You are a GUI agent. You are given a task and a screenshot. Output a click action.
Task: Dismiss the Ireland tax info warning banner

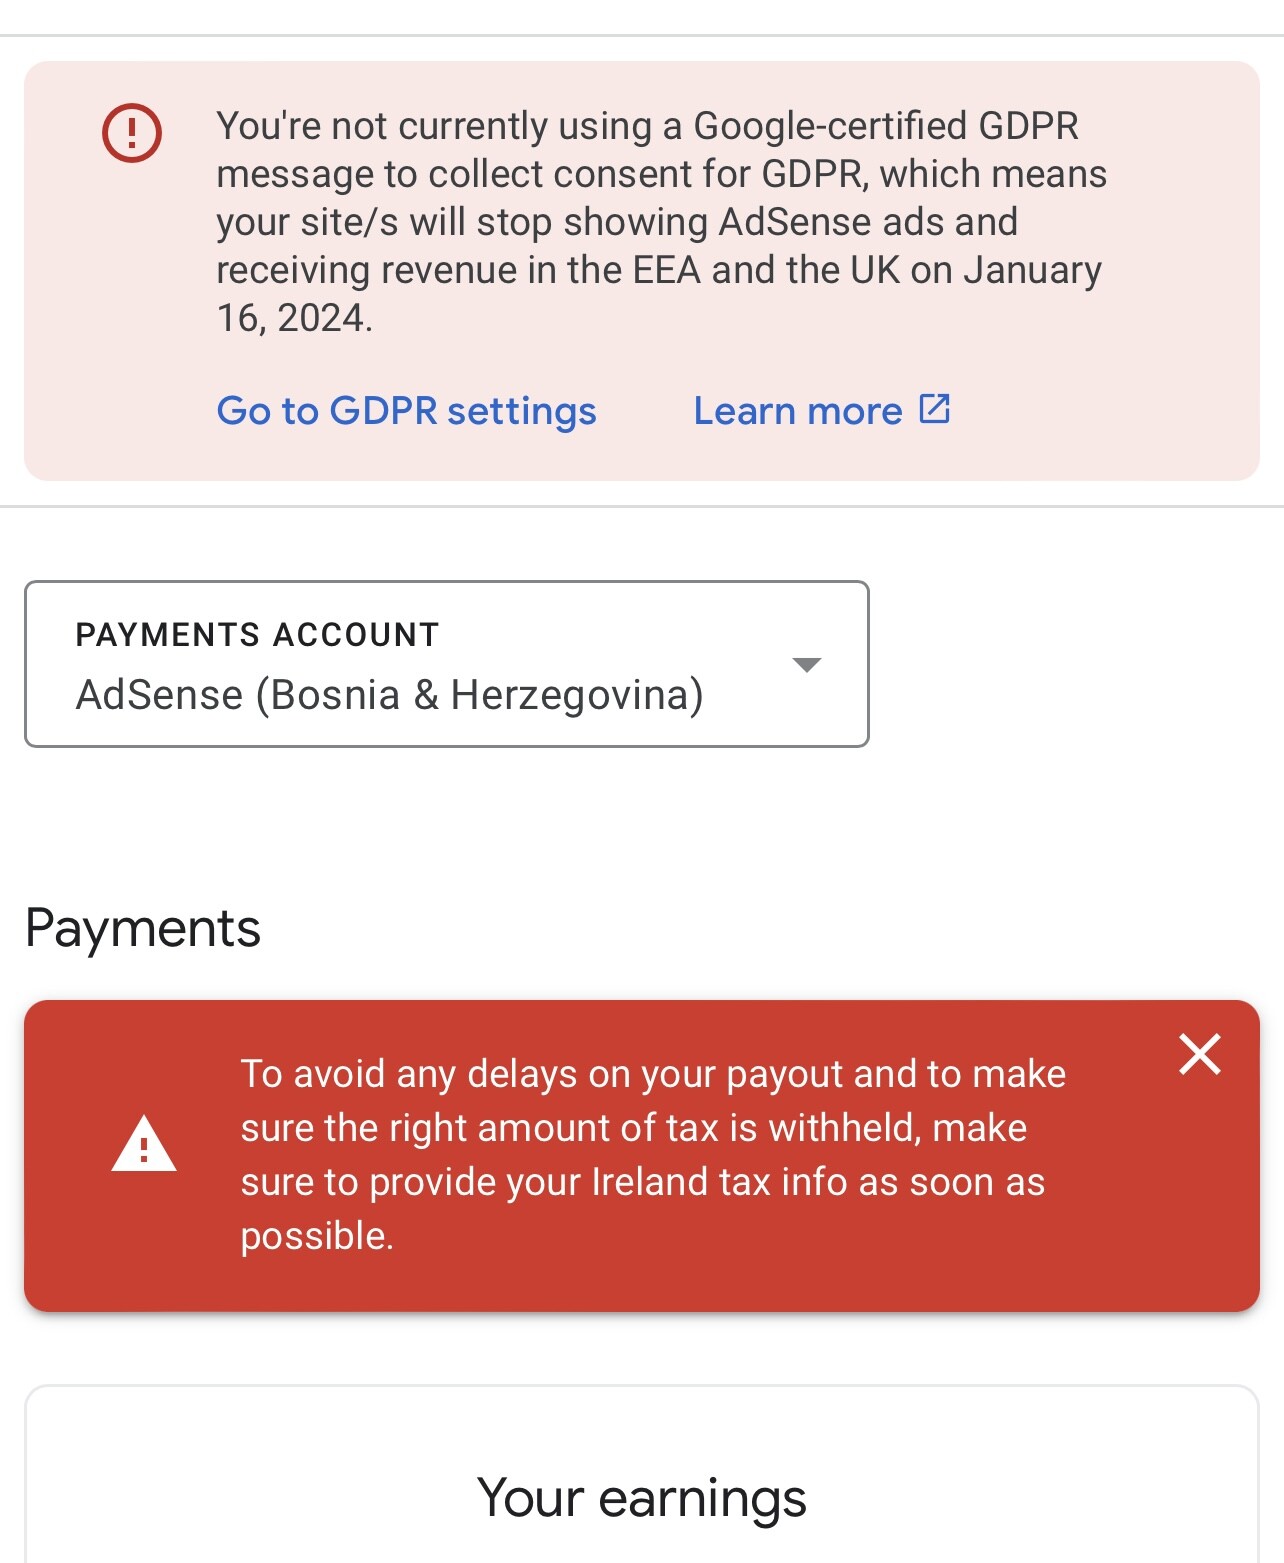point(1199,1054)
